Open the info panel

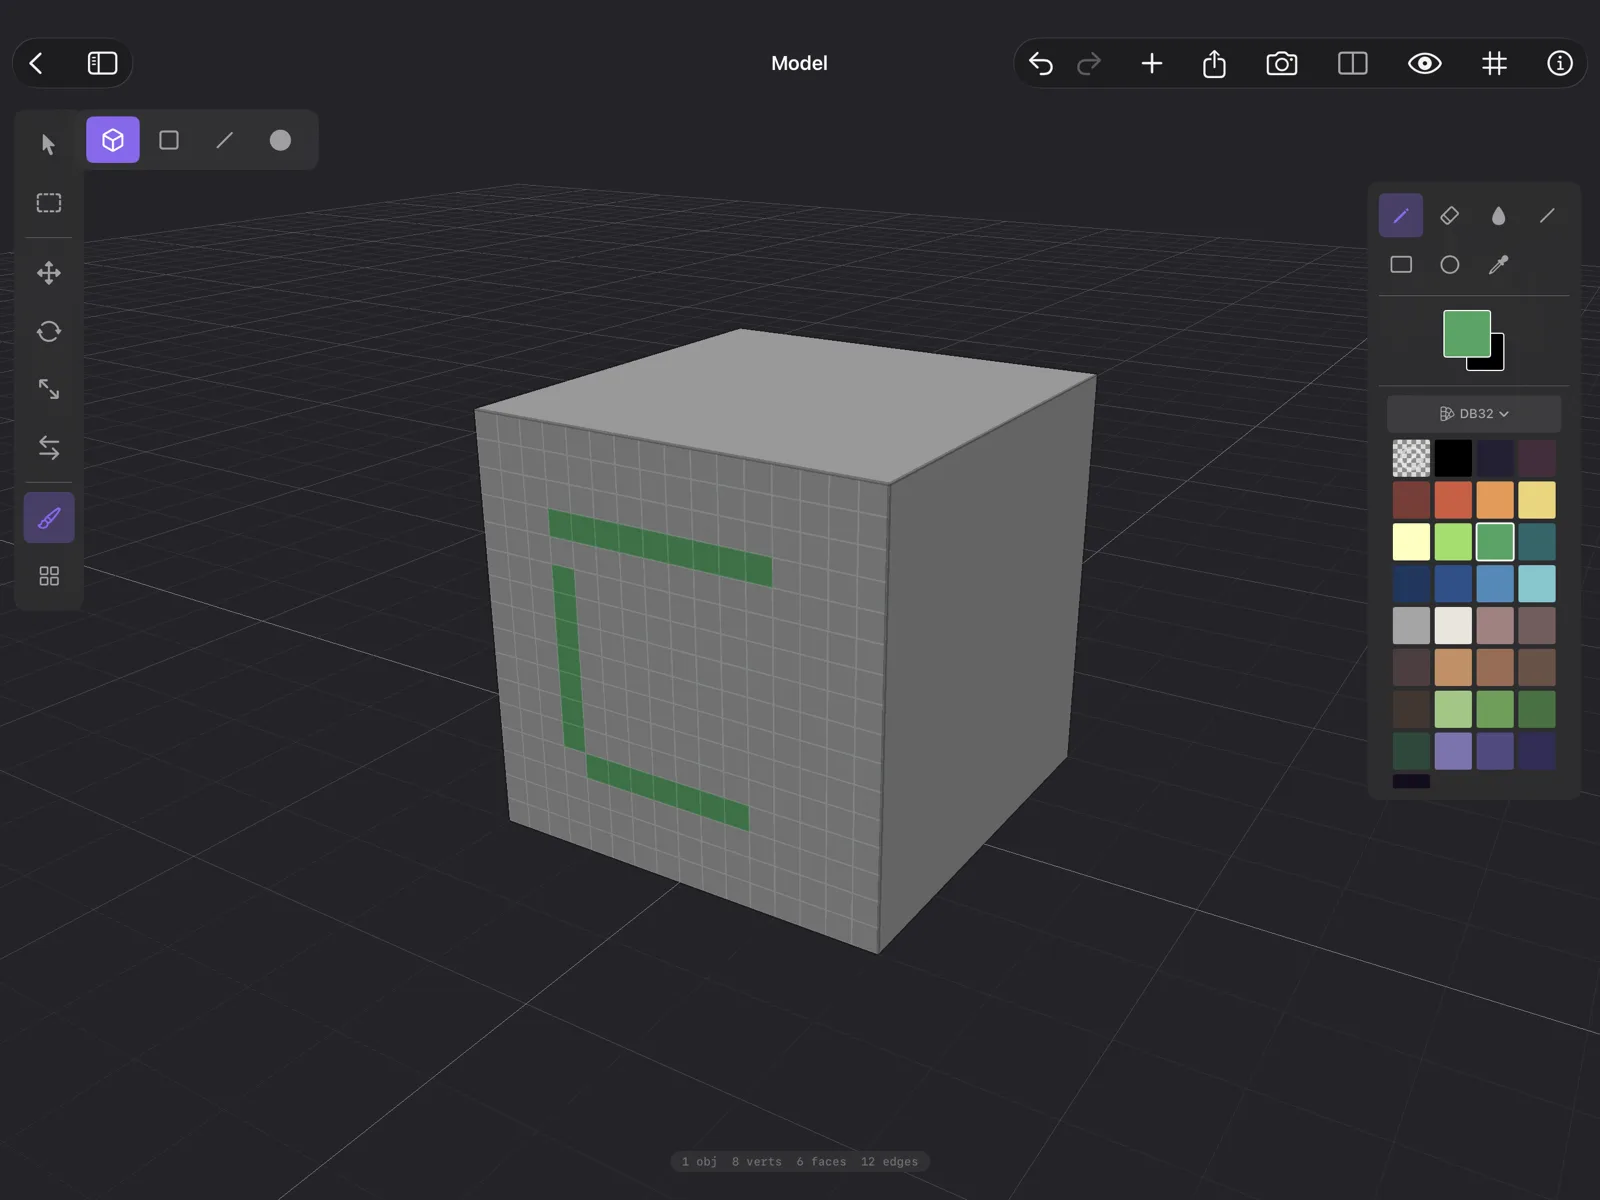[1559, 64]
